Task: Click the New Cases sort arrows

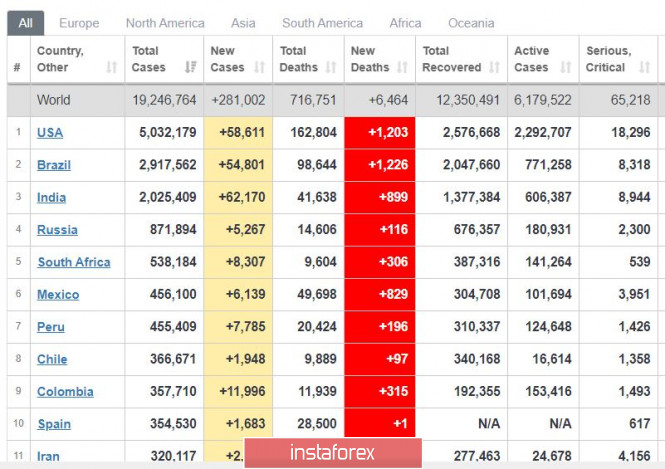Action: point(259,68)
